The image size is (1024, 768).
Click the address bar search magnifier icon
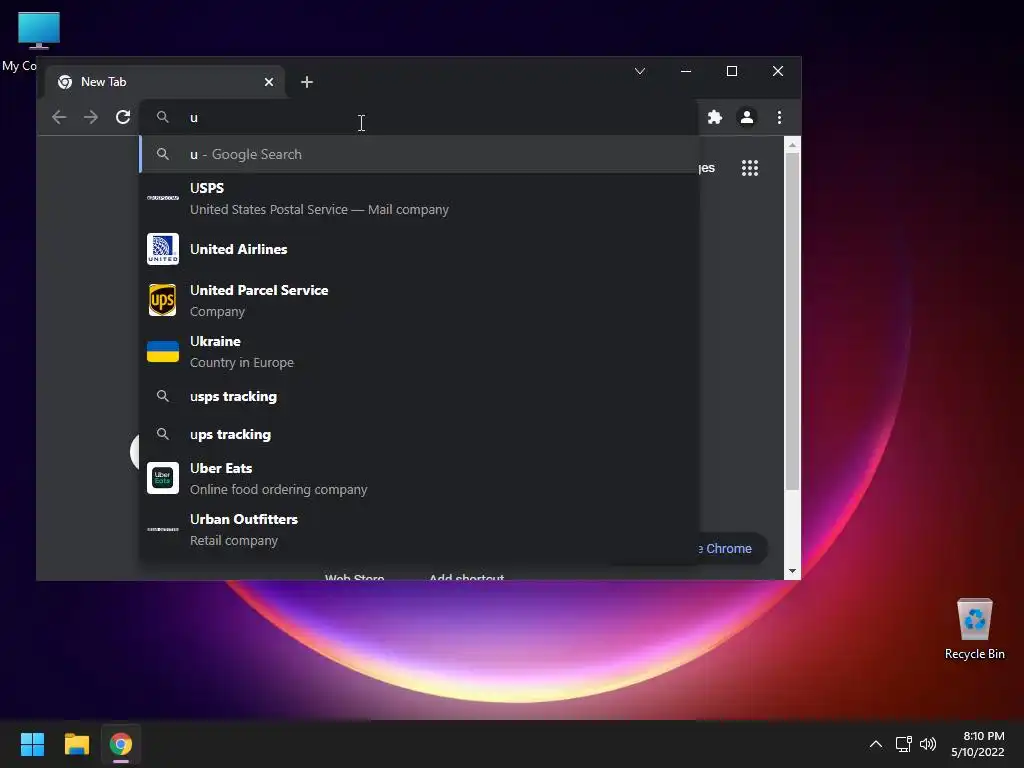coord(163,117)
